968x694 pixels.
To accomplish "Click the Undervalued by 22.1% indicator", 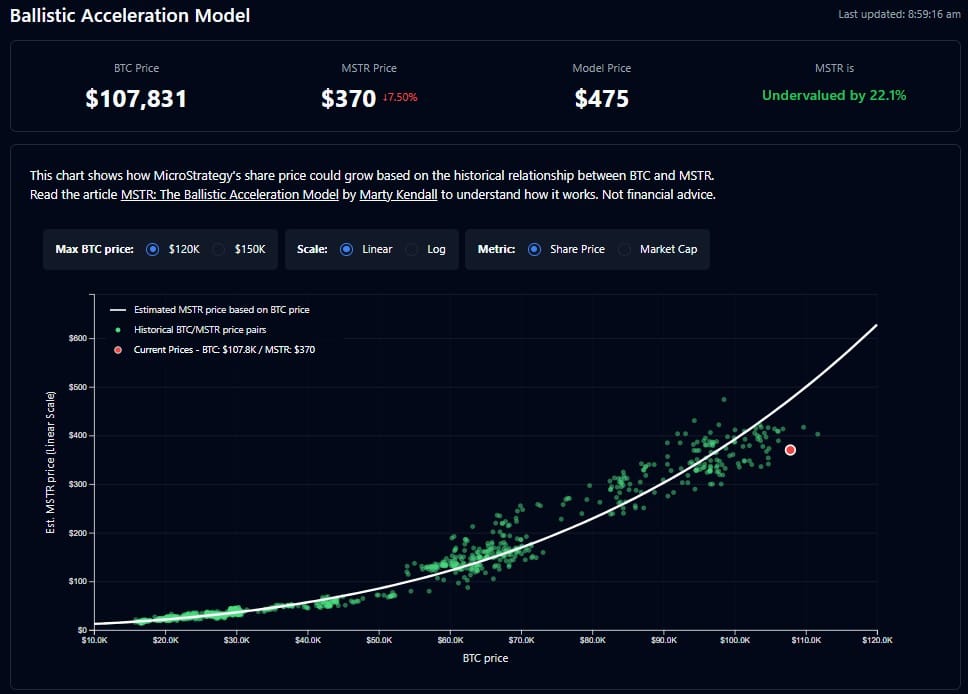I will pos(833,94).
